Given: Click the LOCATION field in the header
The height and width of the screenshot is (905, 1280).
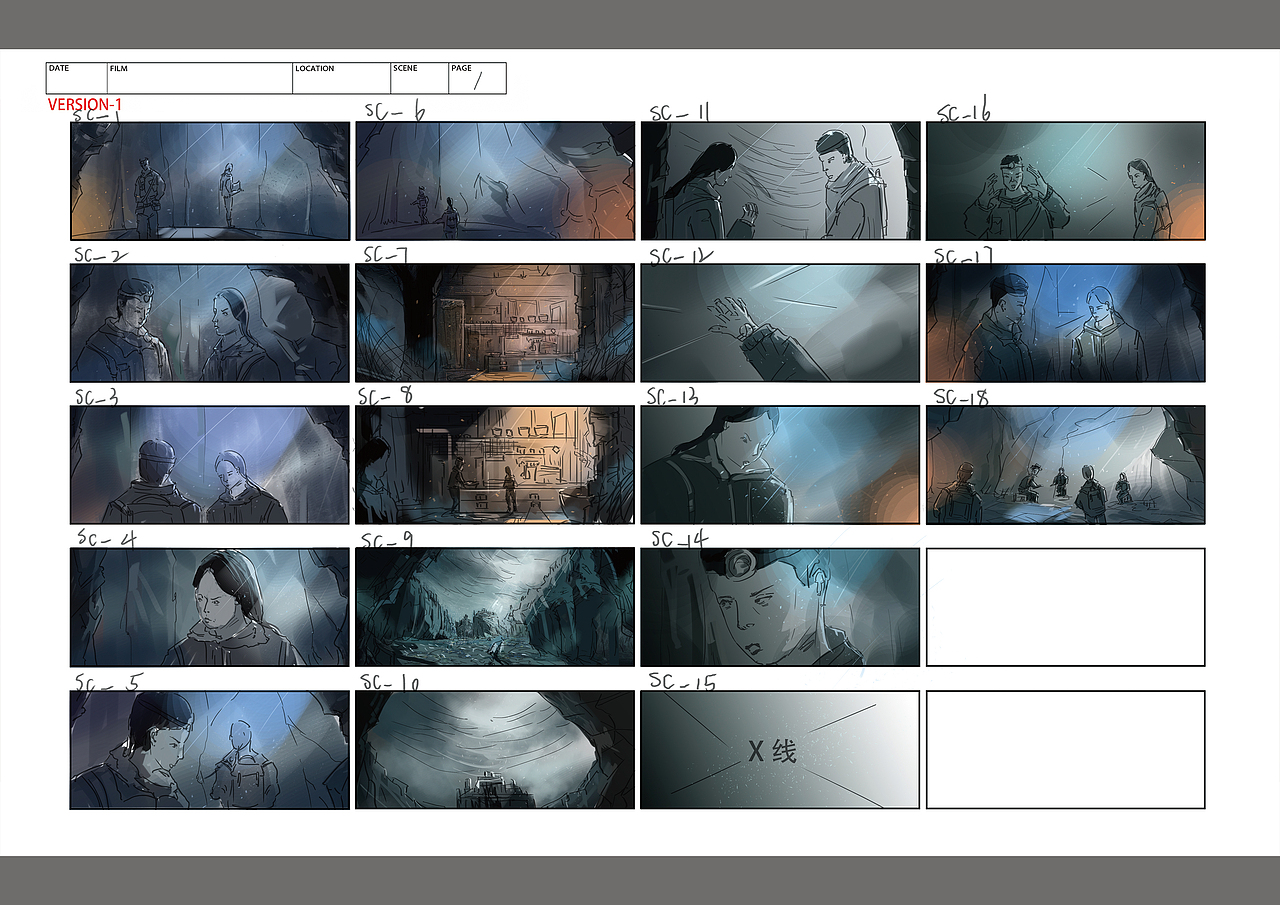Looking at the screenshot, I should click(341, 78).
